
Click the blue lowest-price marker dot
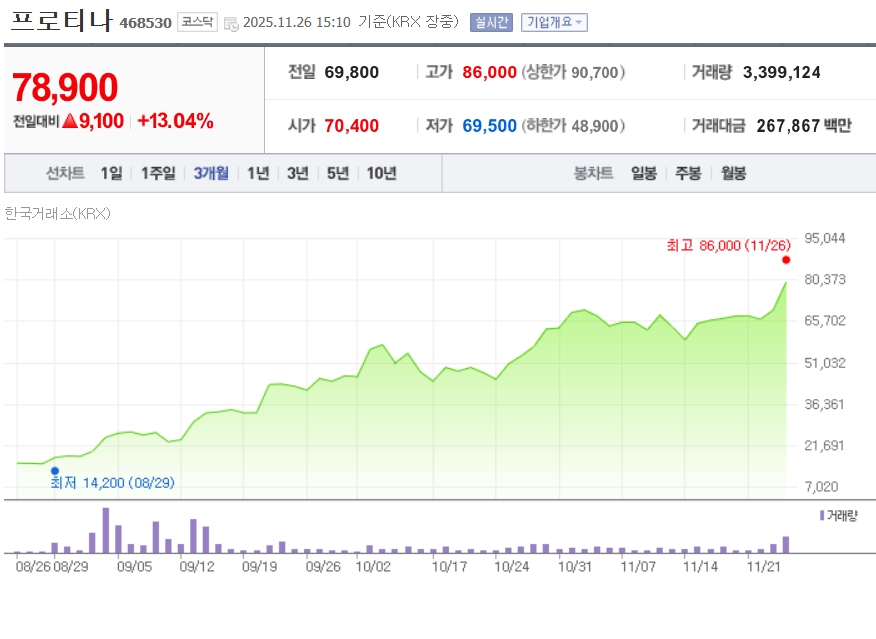[x=55, y=470]
